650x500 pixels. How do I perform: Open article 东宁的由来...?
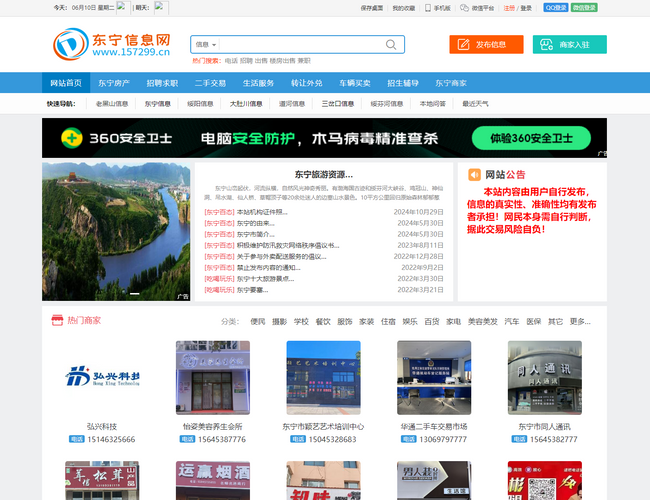point(255,223)
